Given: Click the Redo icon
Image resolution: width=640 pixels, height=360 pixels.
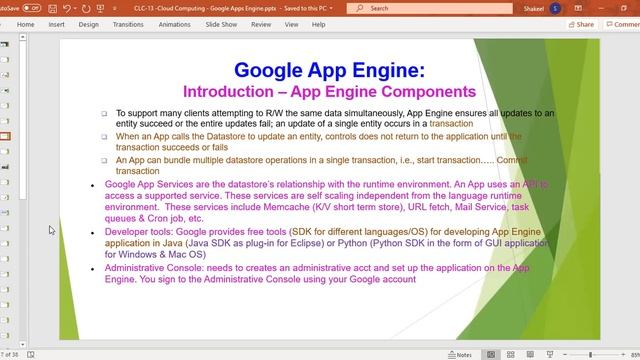Looking at the screenshot, I should [86, 9].
